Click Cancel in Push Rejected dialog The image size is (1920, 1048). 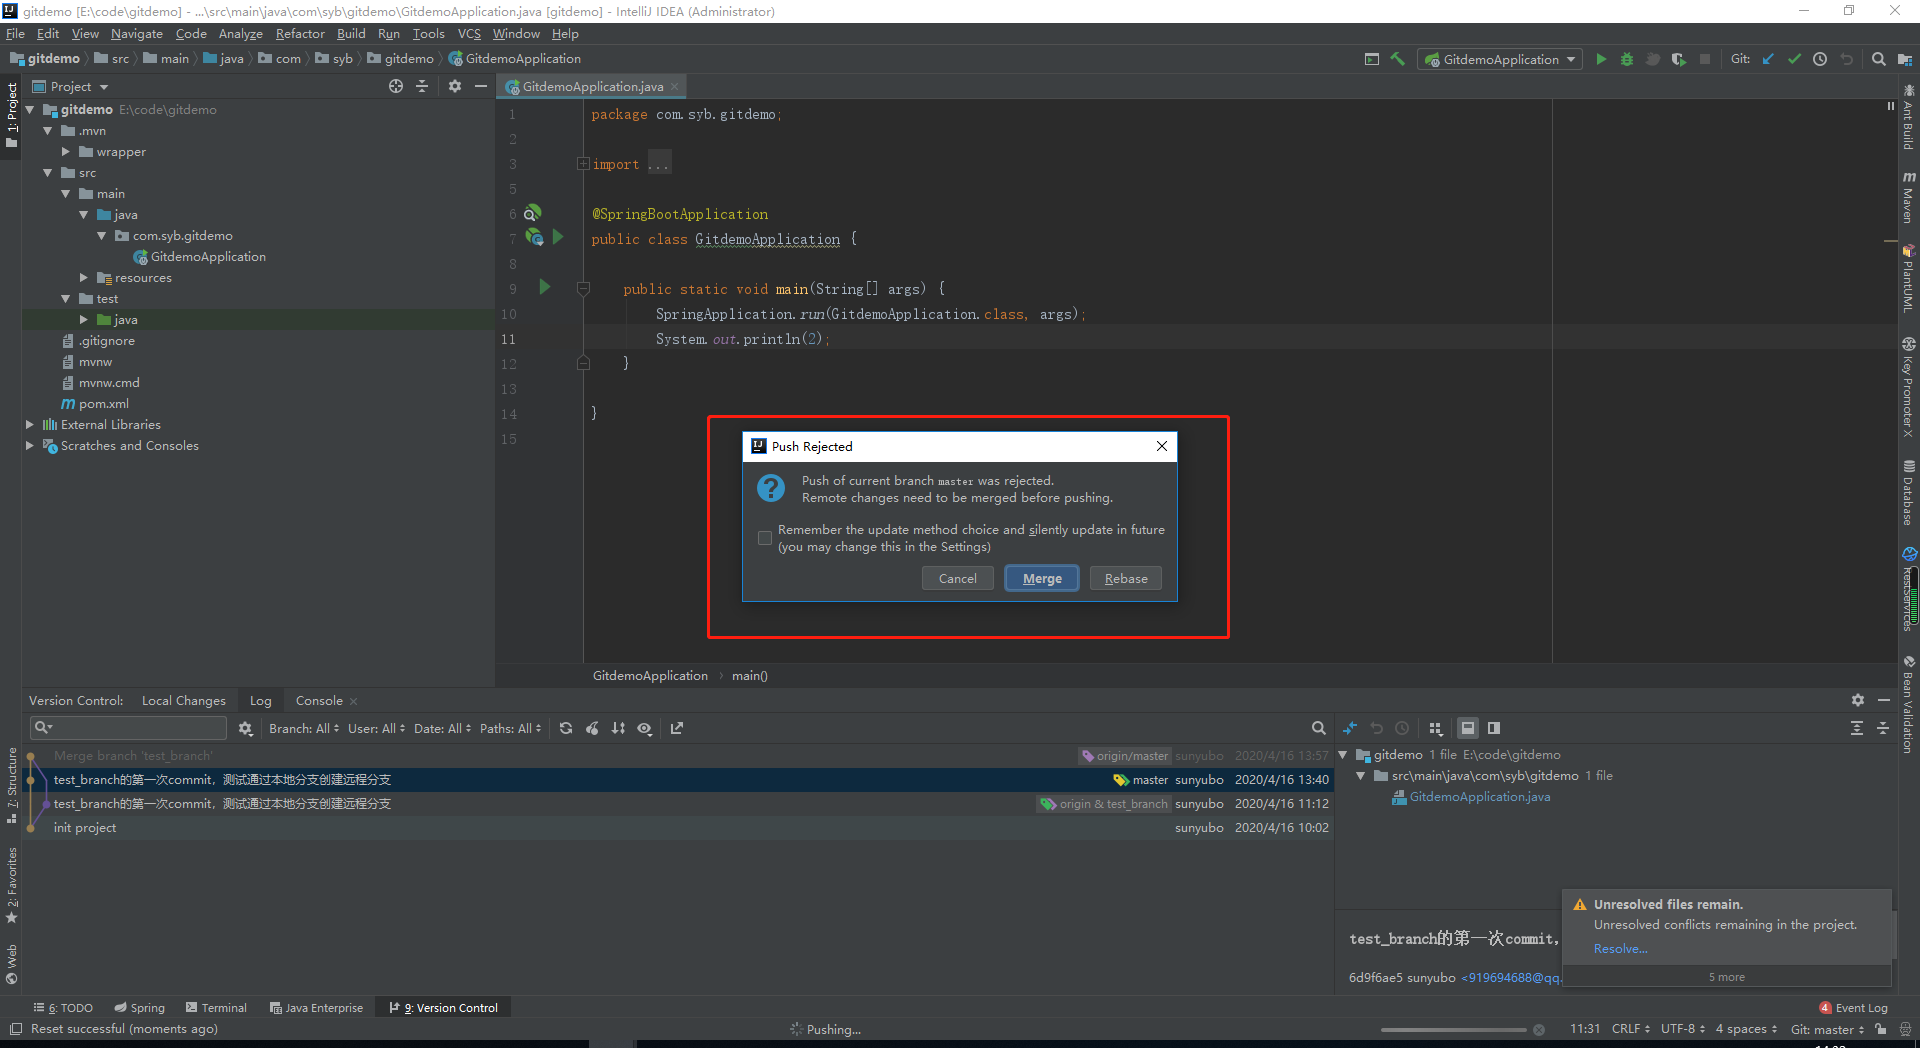957,579
